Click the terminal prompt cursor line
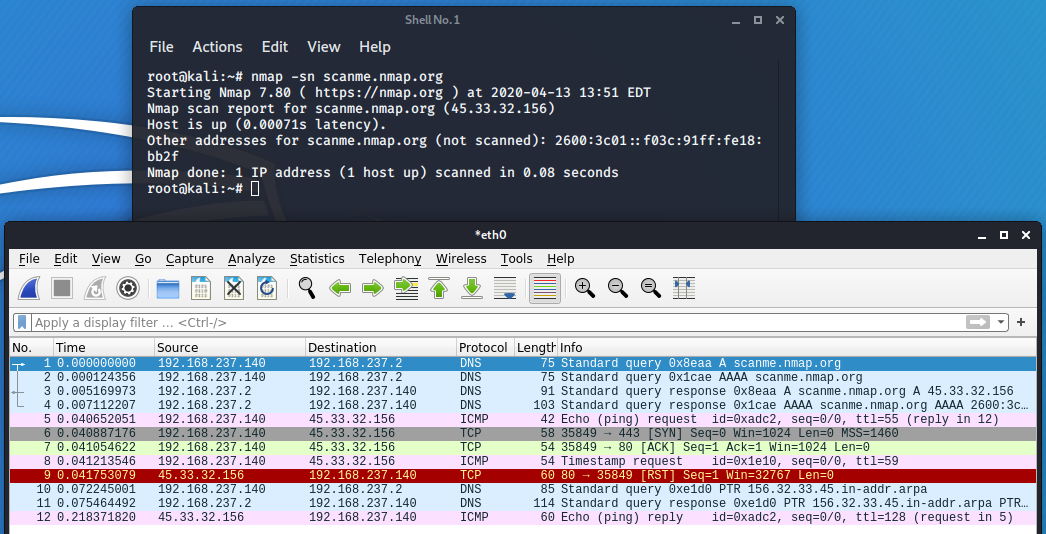The height and width of the screenshot is (534, 1046). (203, 189)
